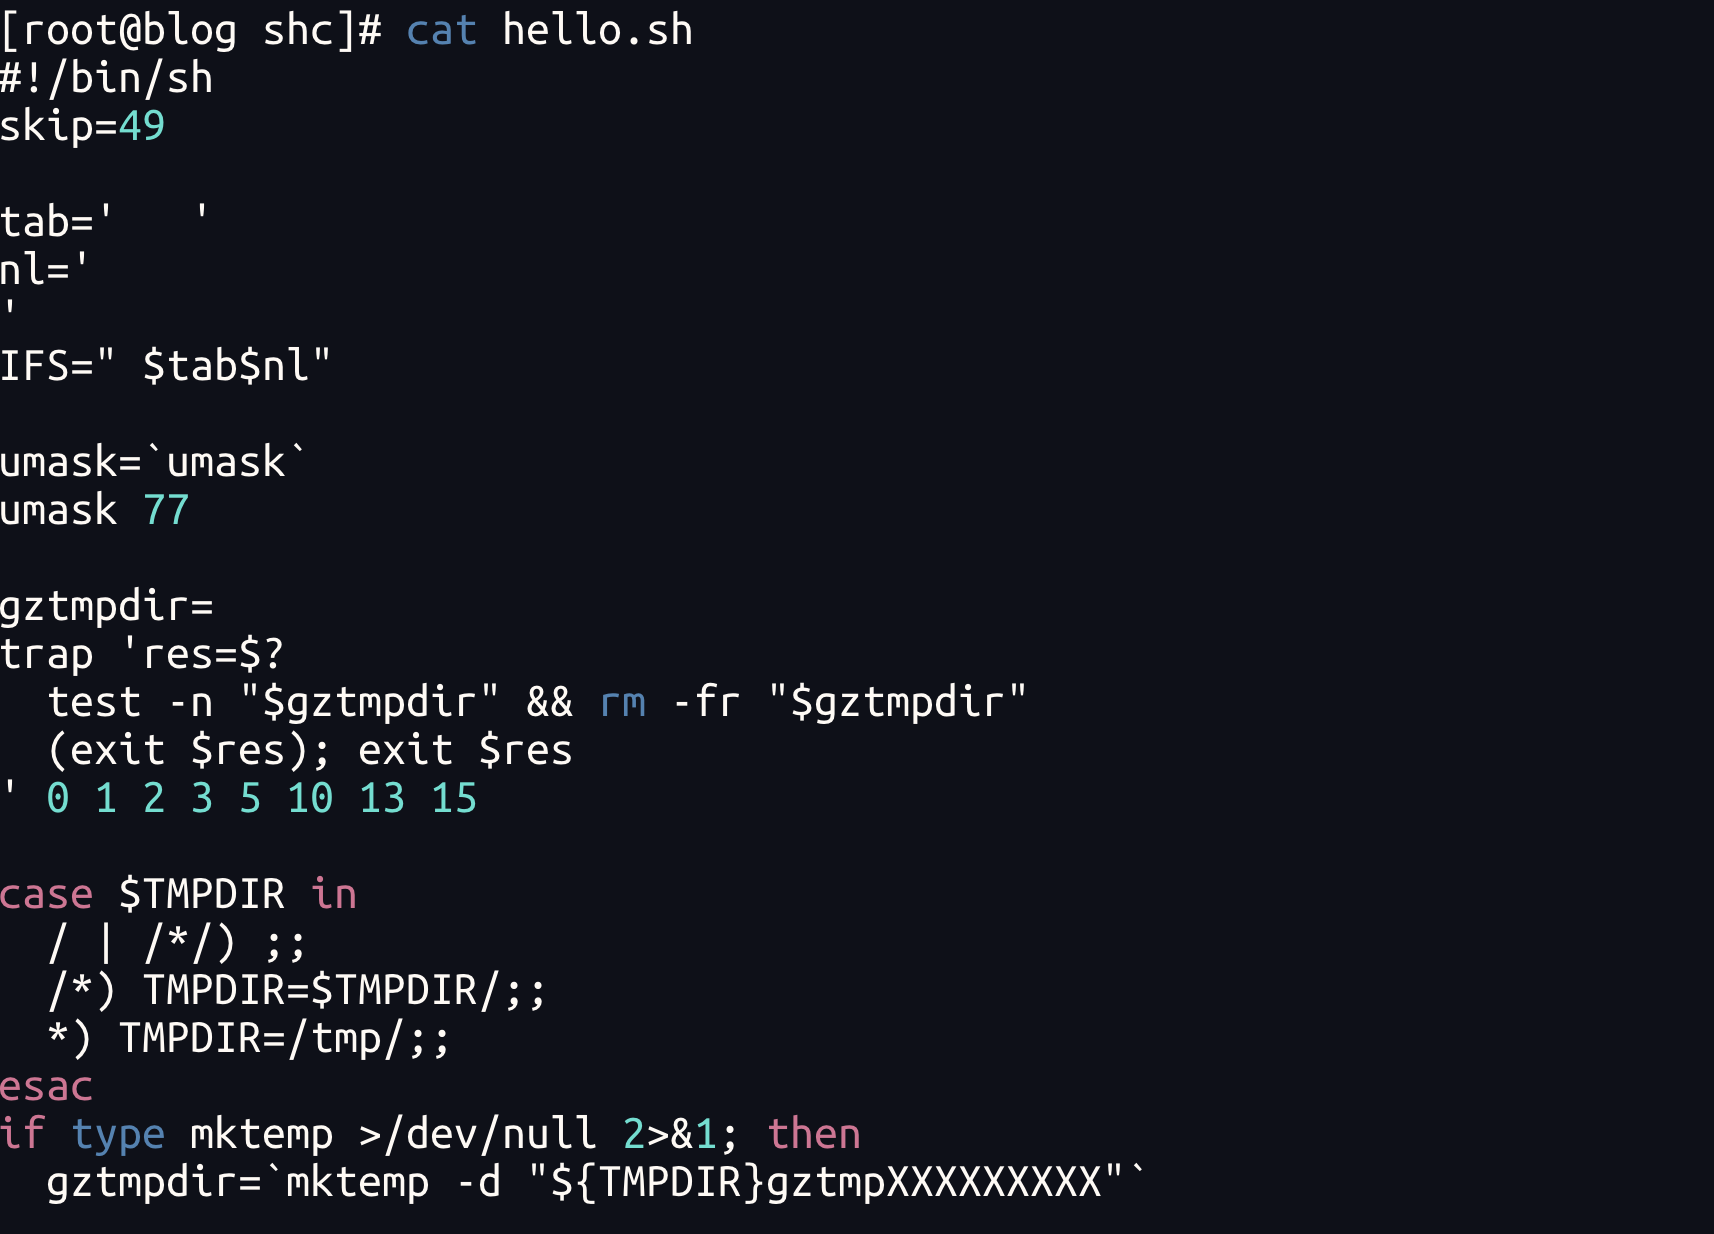Click the 'then' keyword

[x=814, y=1135]
